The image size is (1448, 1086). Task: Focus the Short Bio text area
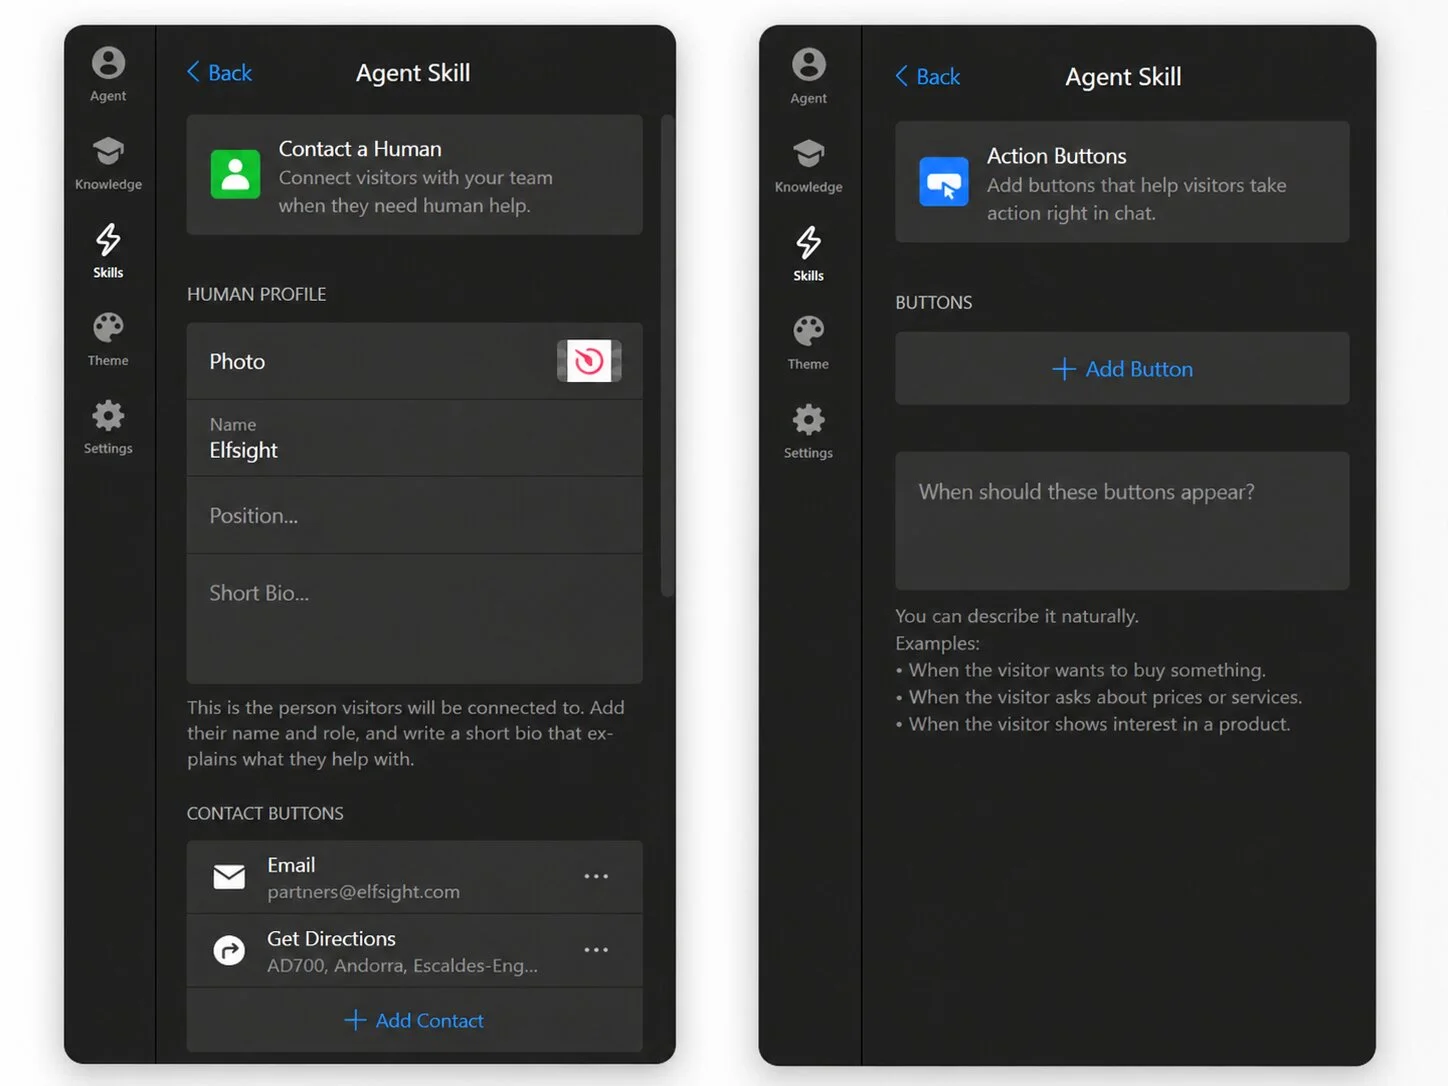coord(414,619)
